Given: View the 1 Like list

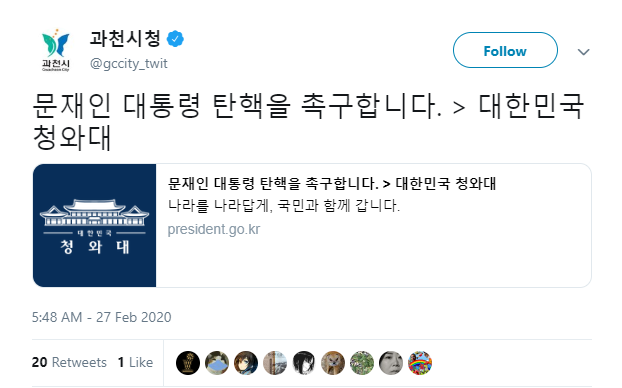Looking at the screenshot, I should pos(135,362).
